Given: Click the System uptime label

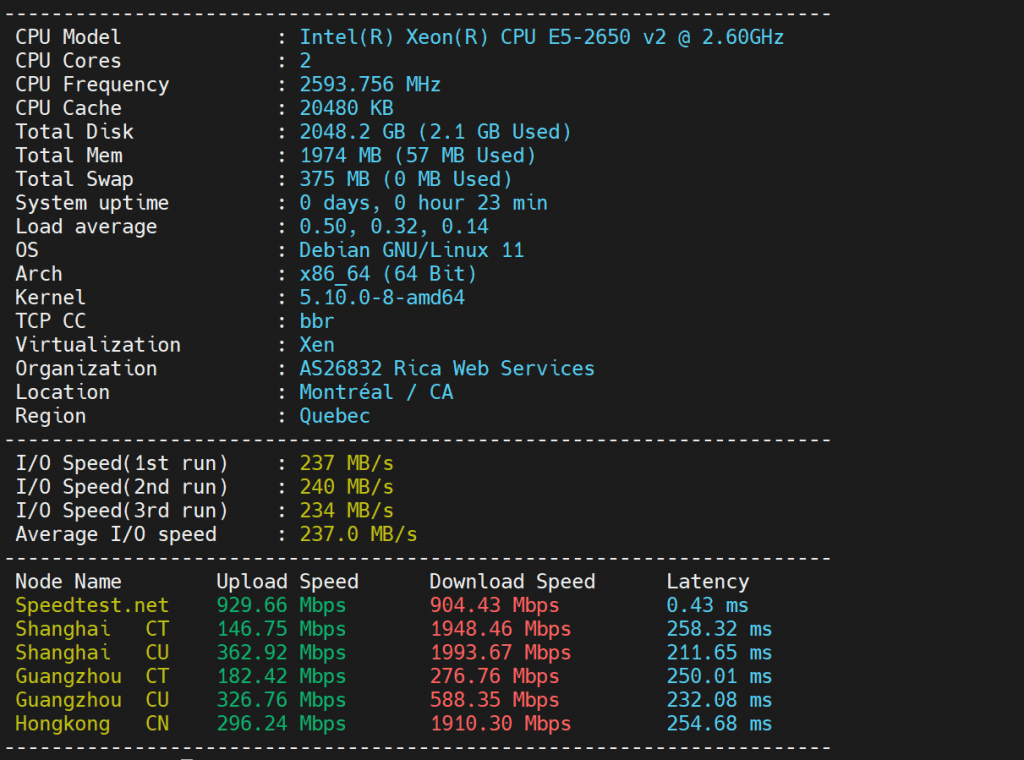Looking at the screenshot, I should pyautogui.click(x=92, y=203).
